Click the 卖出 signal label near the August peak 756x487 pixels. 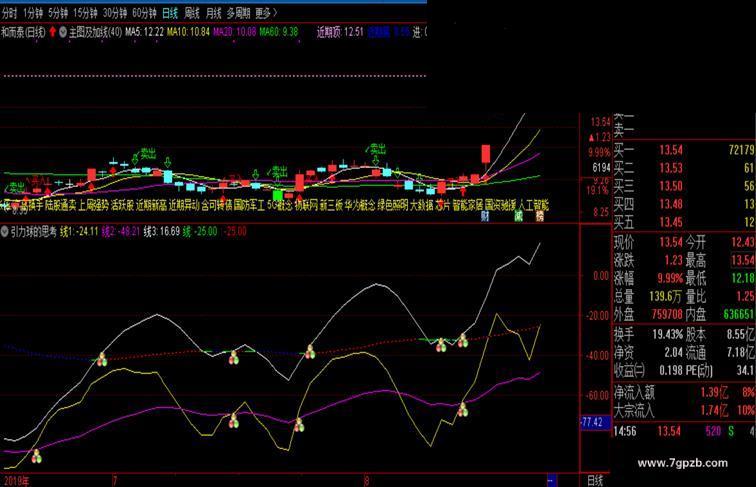pos(378,148)
